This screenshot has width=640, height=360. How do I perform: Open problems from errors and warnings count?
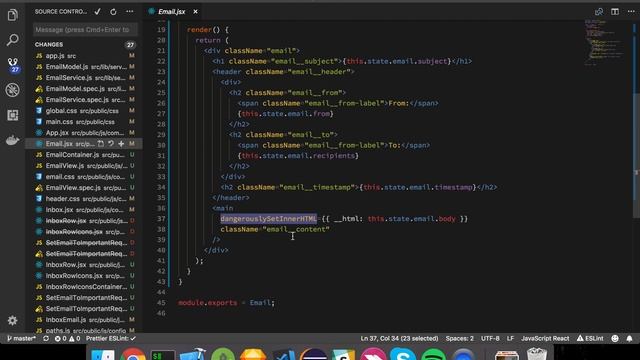[x=67, y=338]
